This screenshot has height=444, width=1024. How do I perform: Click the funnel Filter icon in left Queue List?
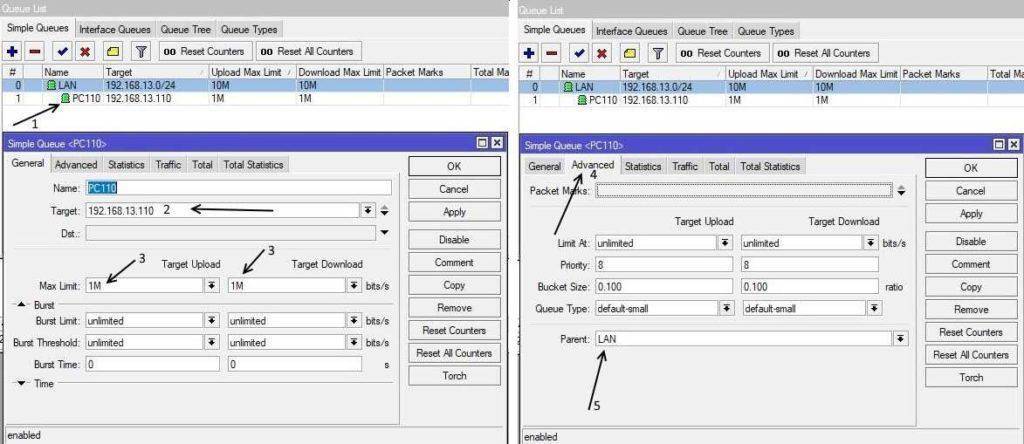pos(141,51)
